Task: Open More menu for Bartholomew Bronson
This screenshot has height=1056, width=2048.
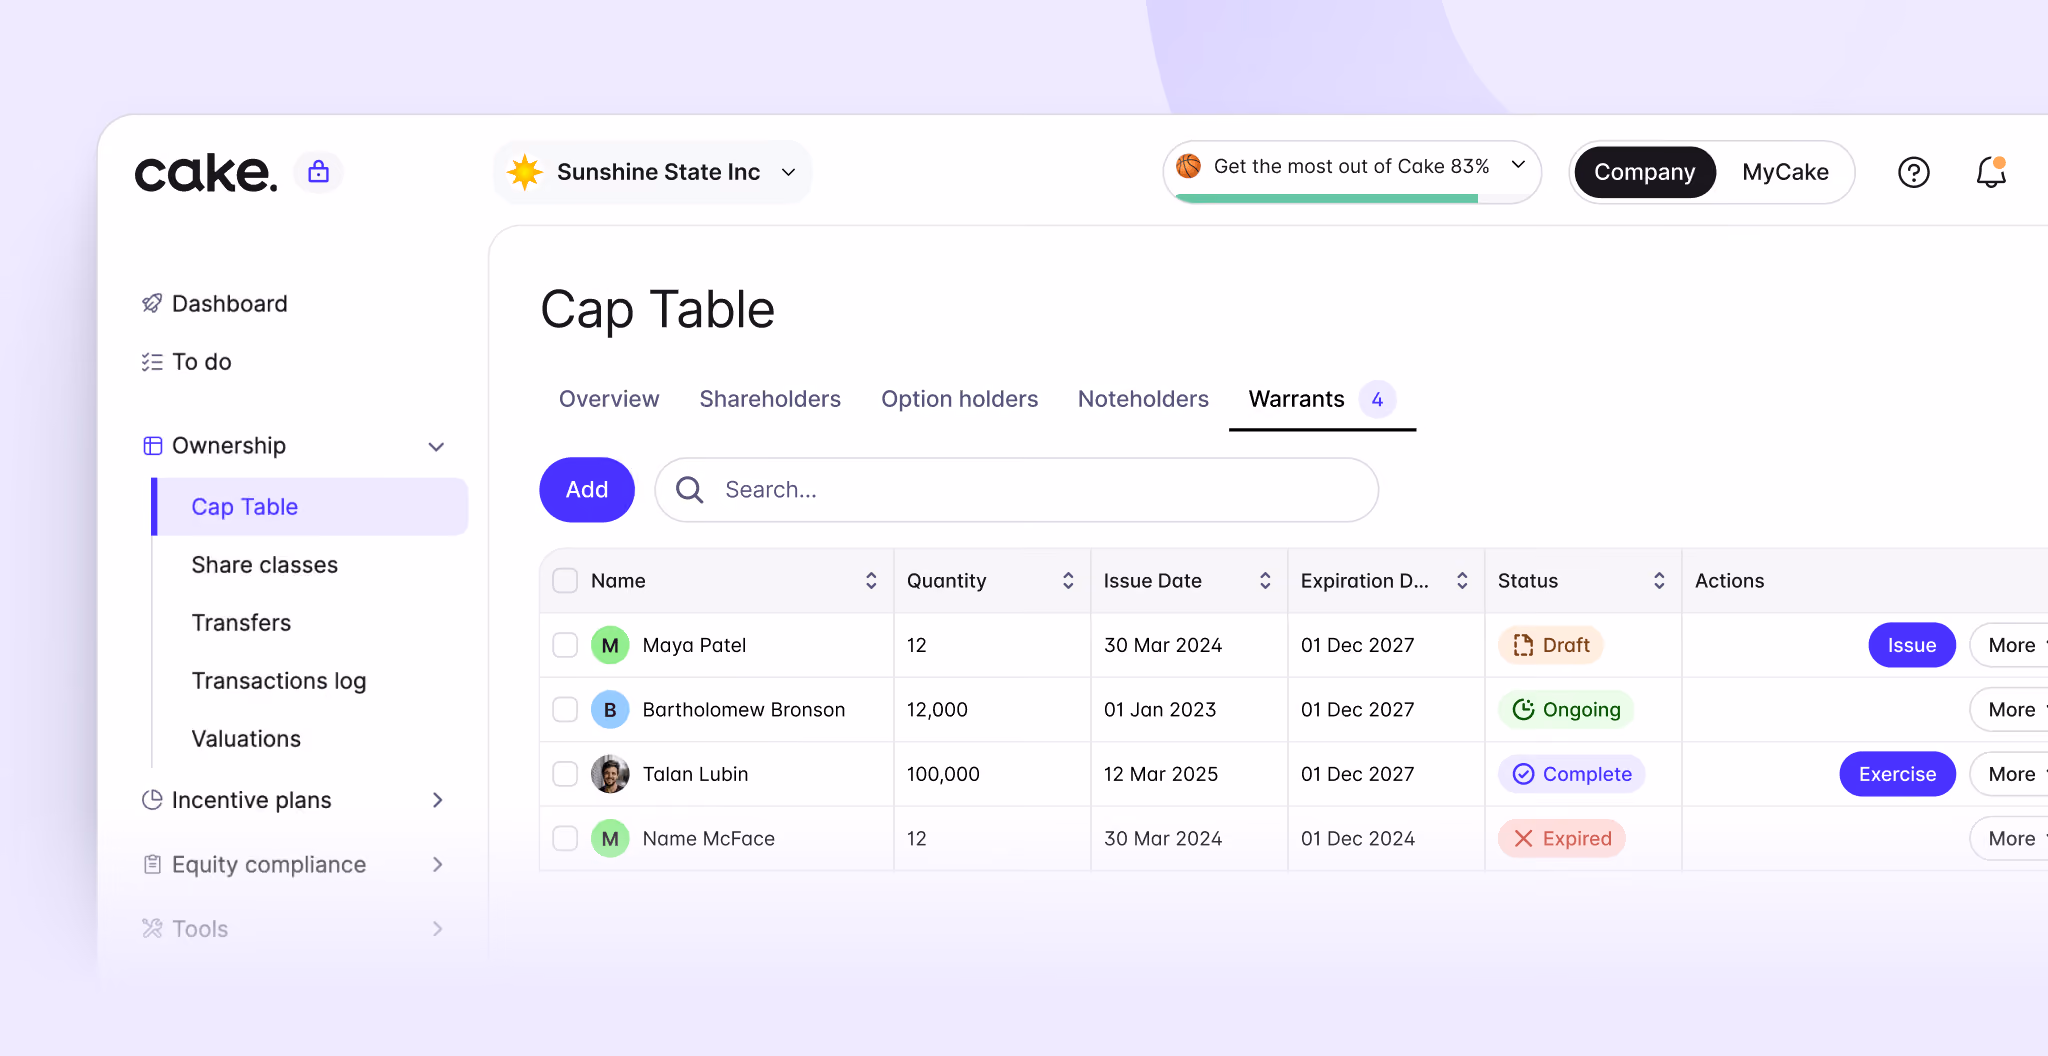Action: pos(2010,709)
